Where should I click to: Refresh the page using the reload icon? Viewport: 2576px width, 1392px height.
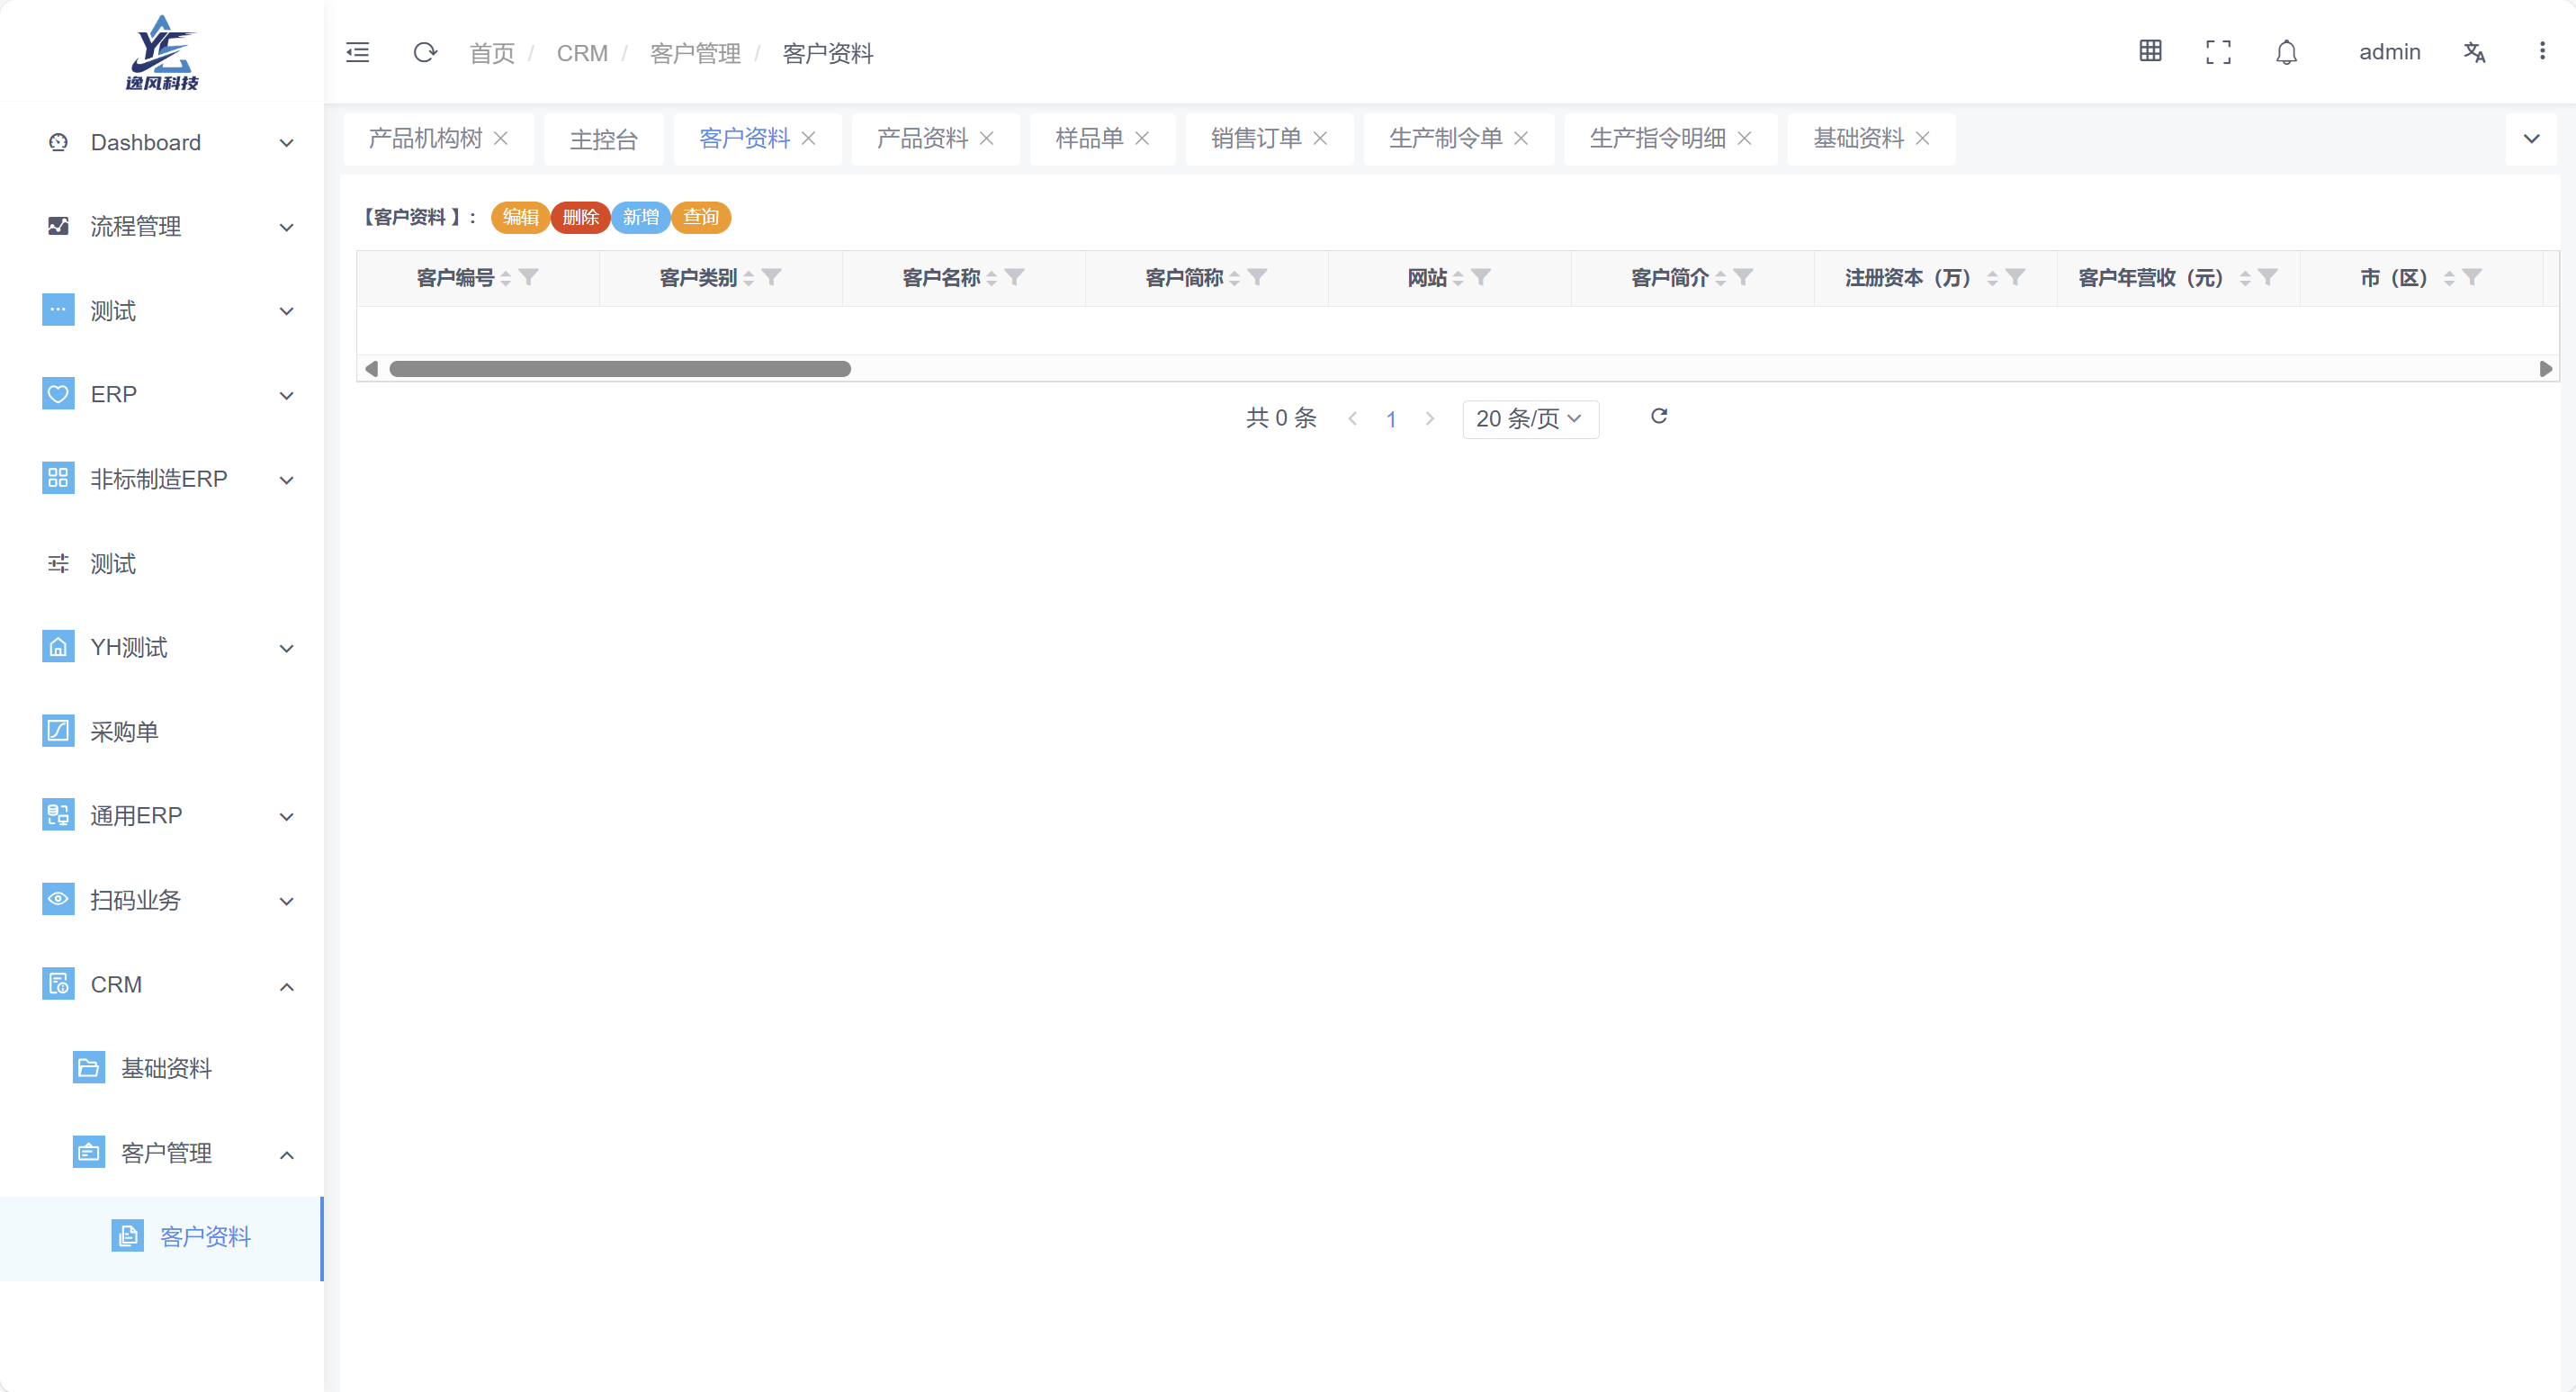point(425,52)
